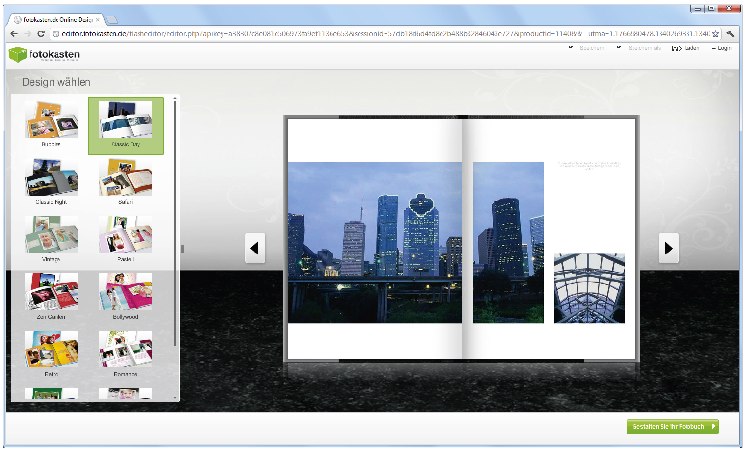
Task: Click the browser forward arrow
Action: [x=27, y=33]
